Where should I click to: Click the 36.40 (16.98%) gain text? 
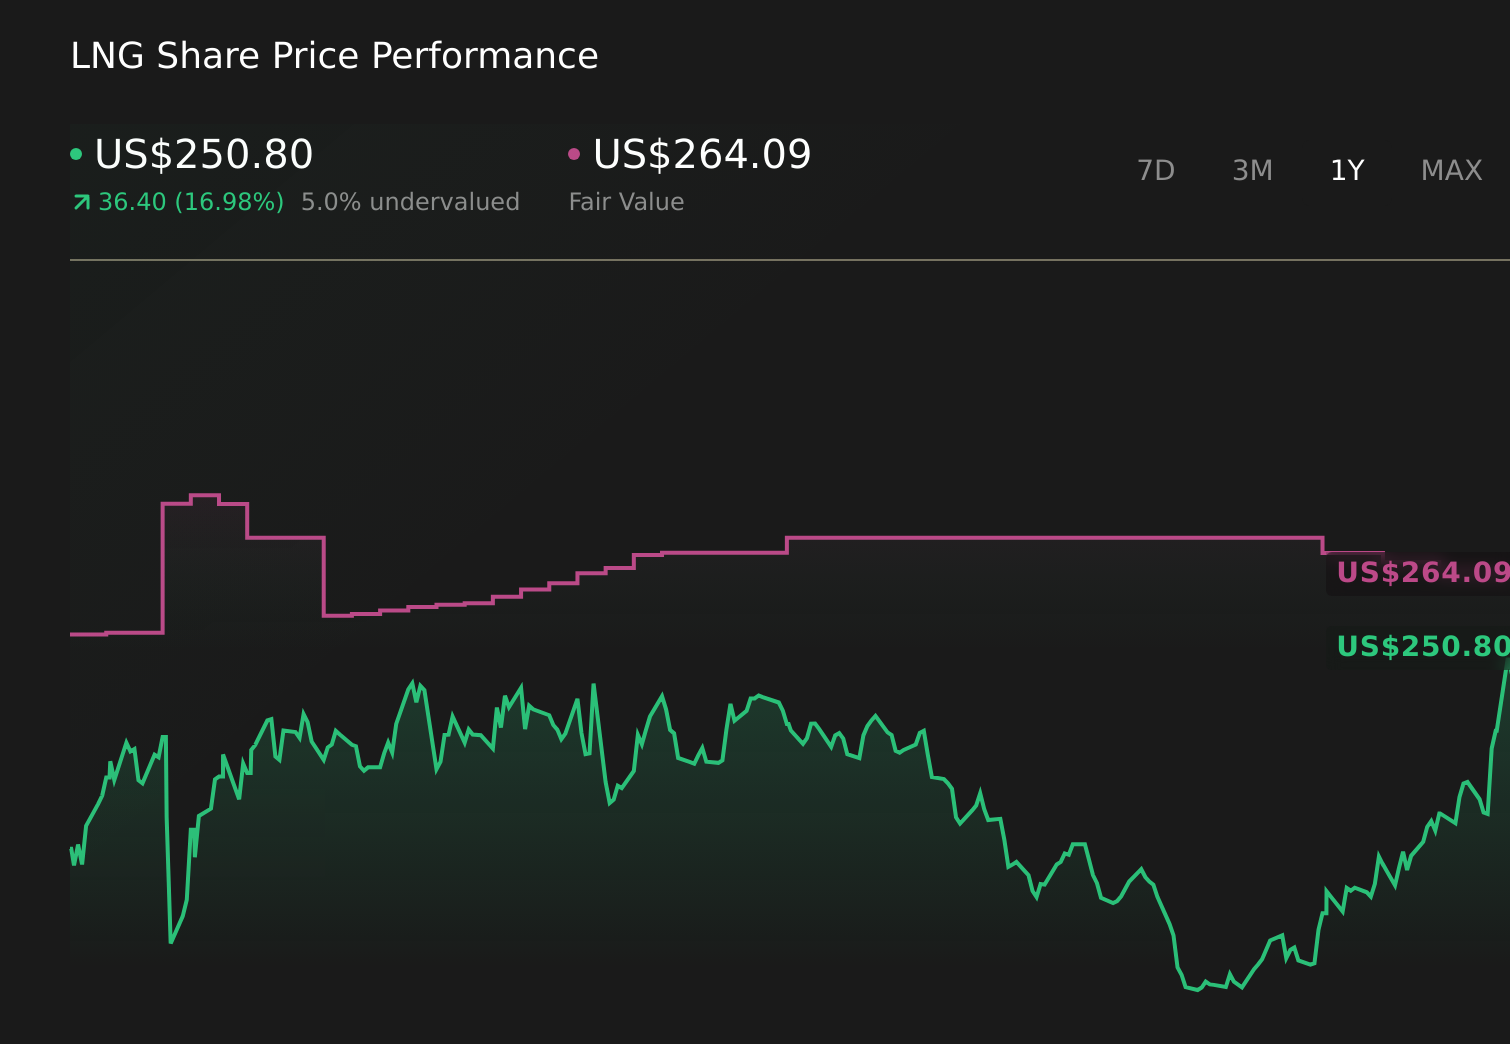189,201
